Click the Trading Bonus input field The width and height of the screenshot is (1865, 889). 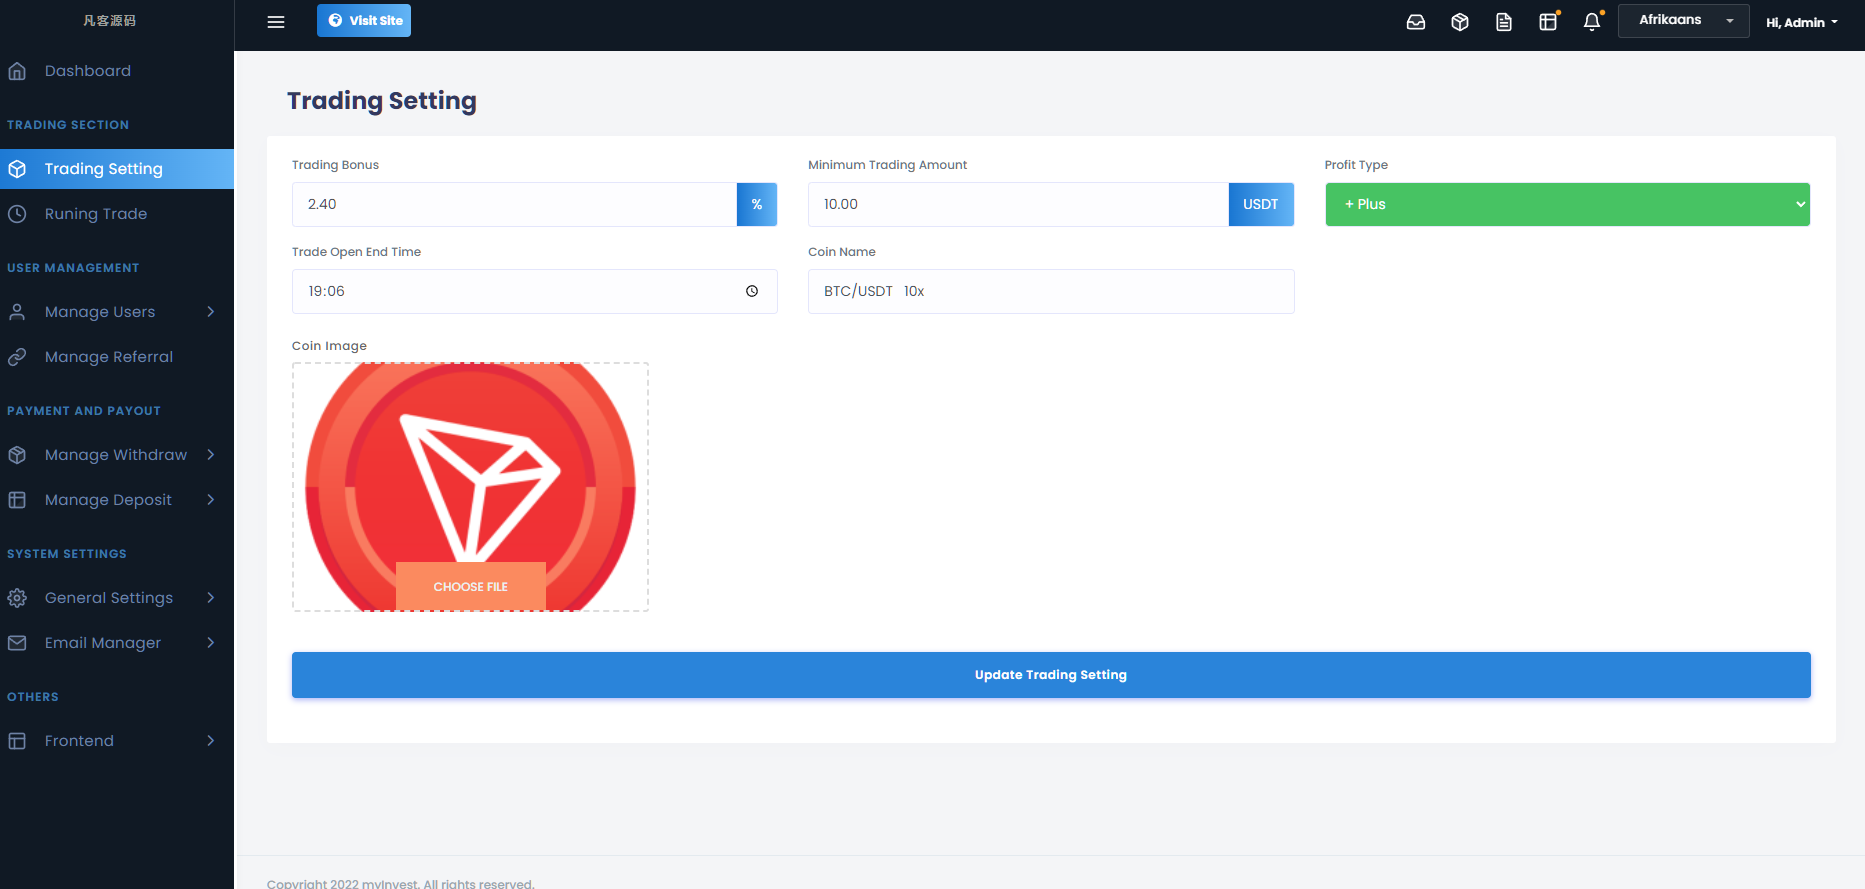click(x=514, y=204)
